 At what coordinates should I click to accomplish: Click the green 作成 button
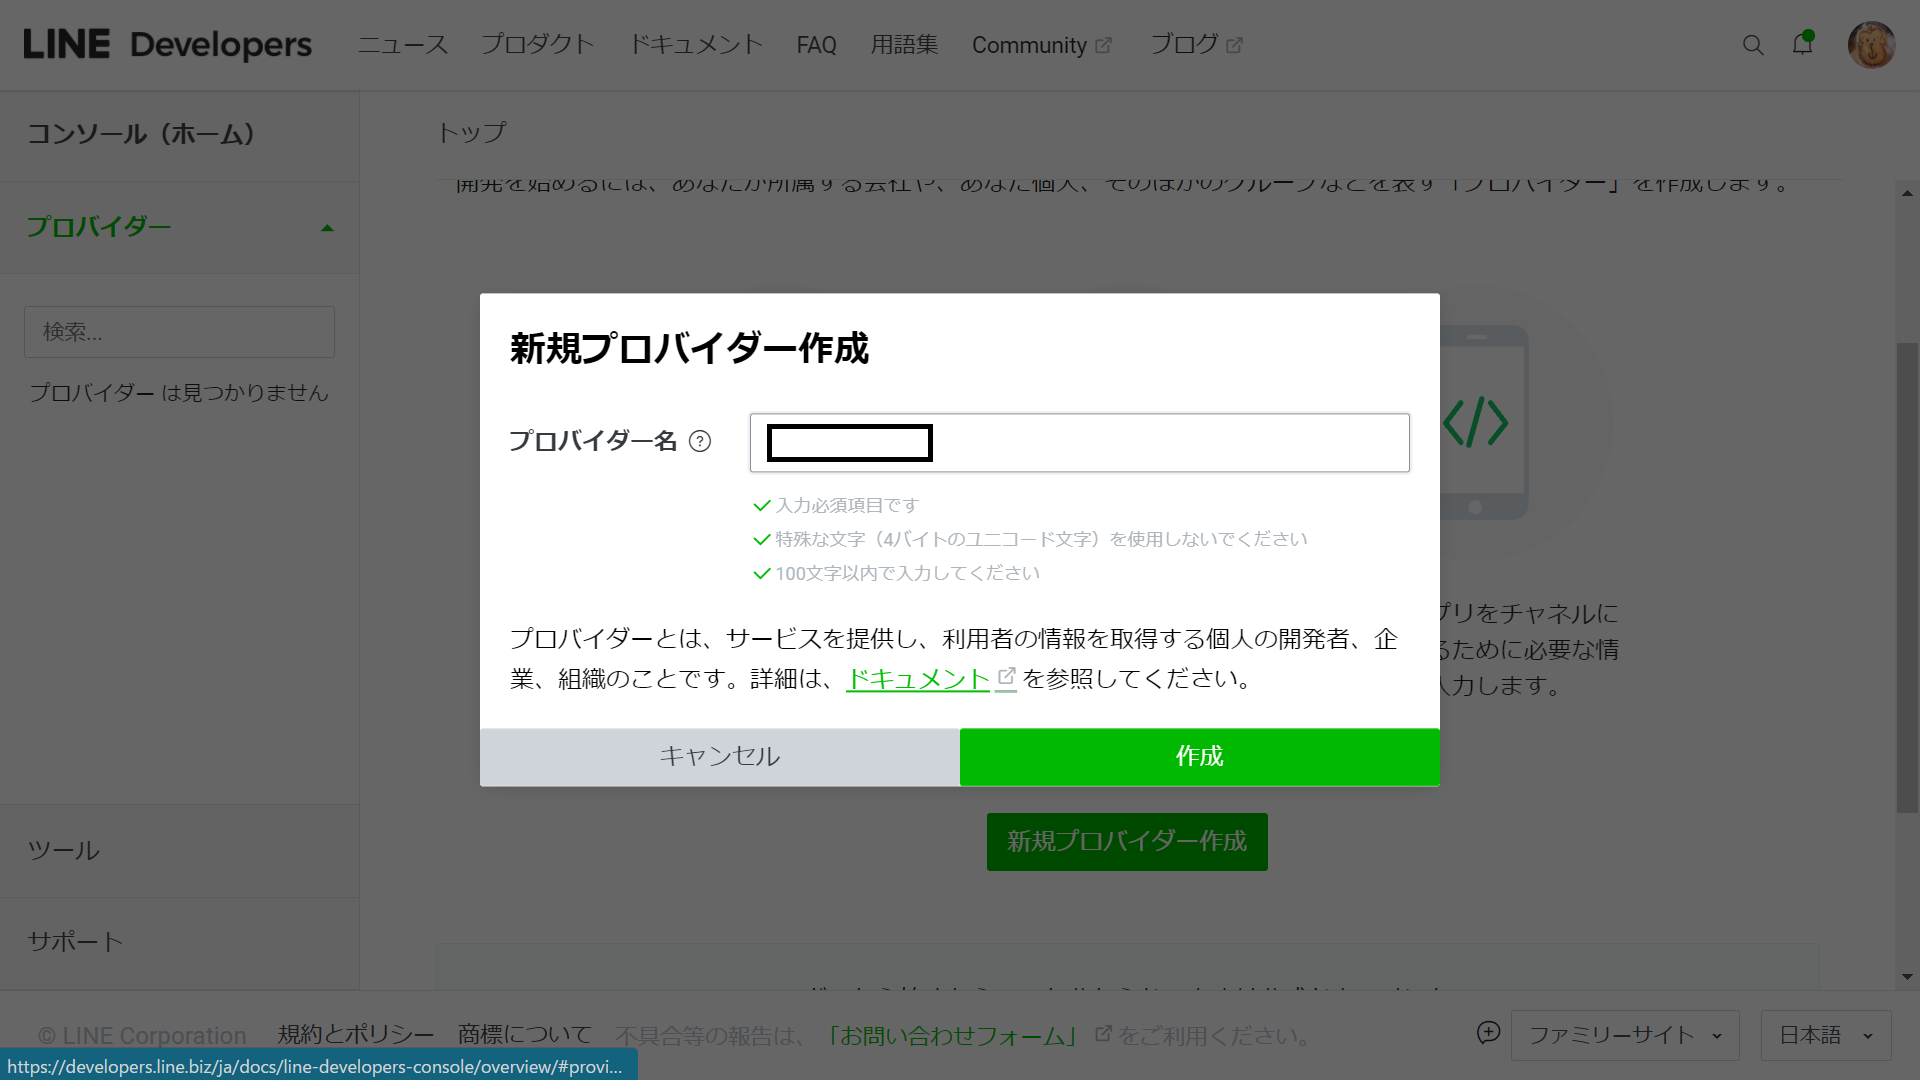tap(1199, 757)
